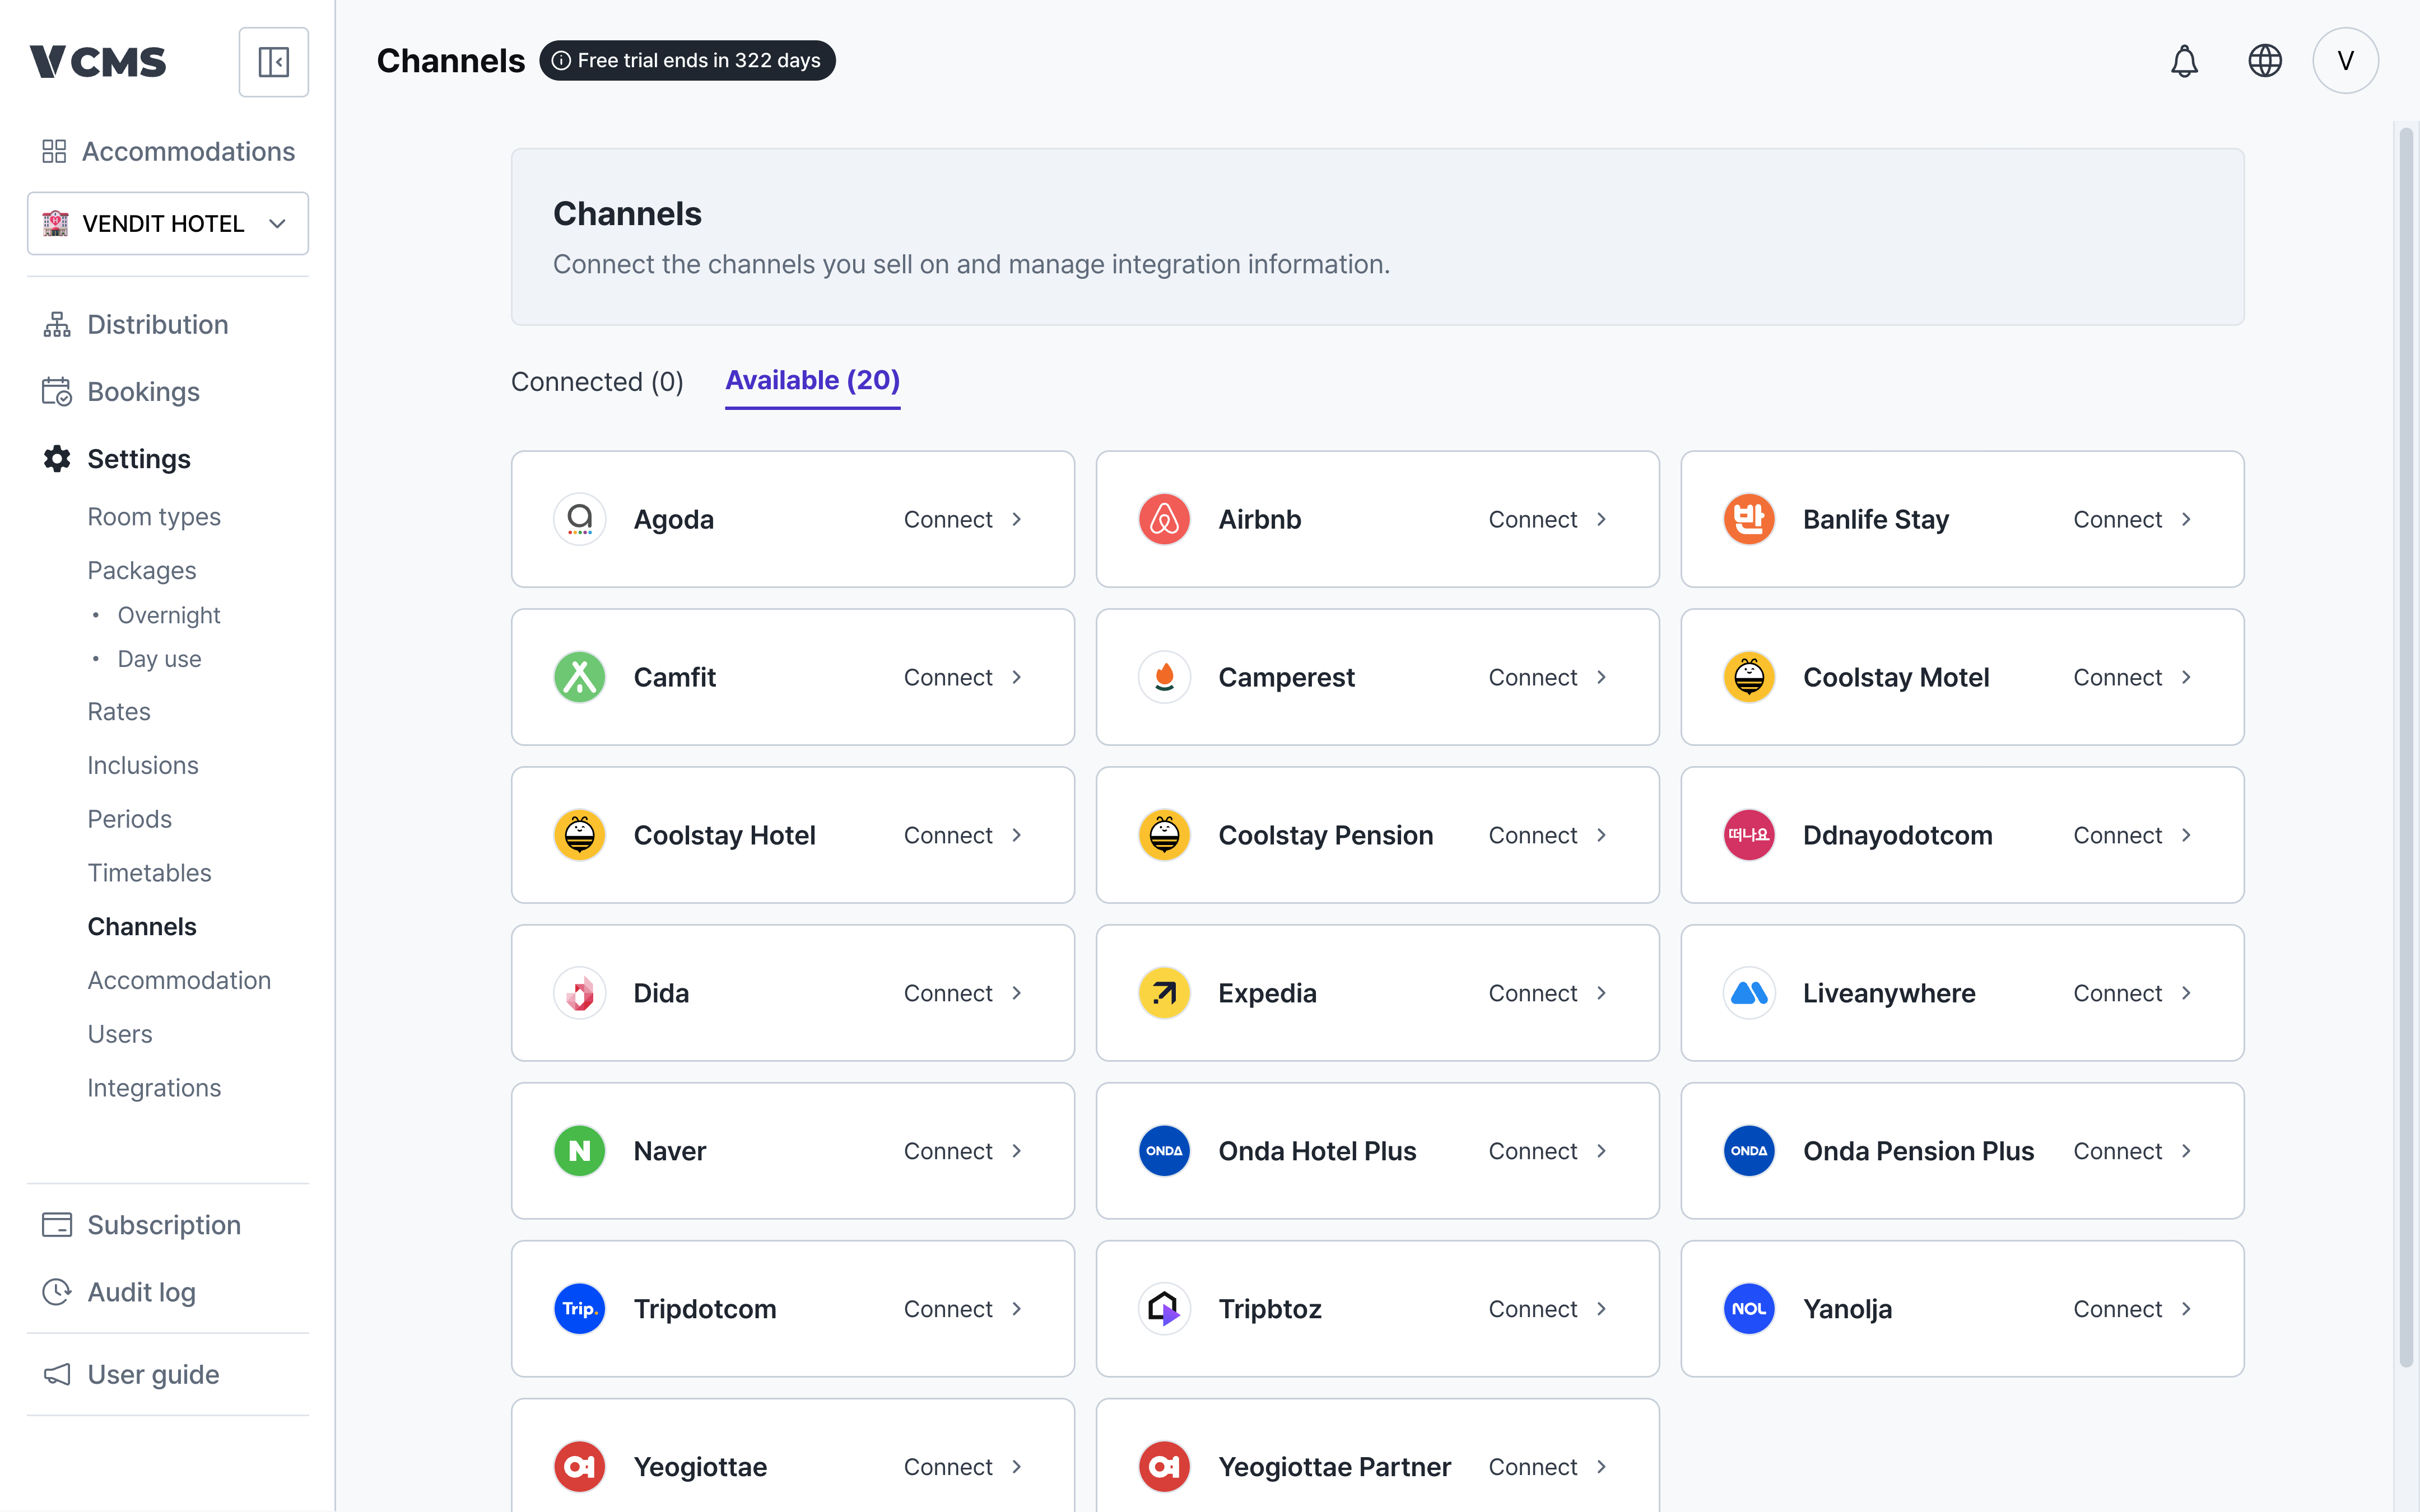
Task: Open the language globe selector
Action: [x=2265, y=61]
